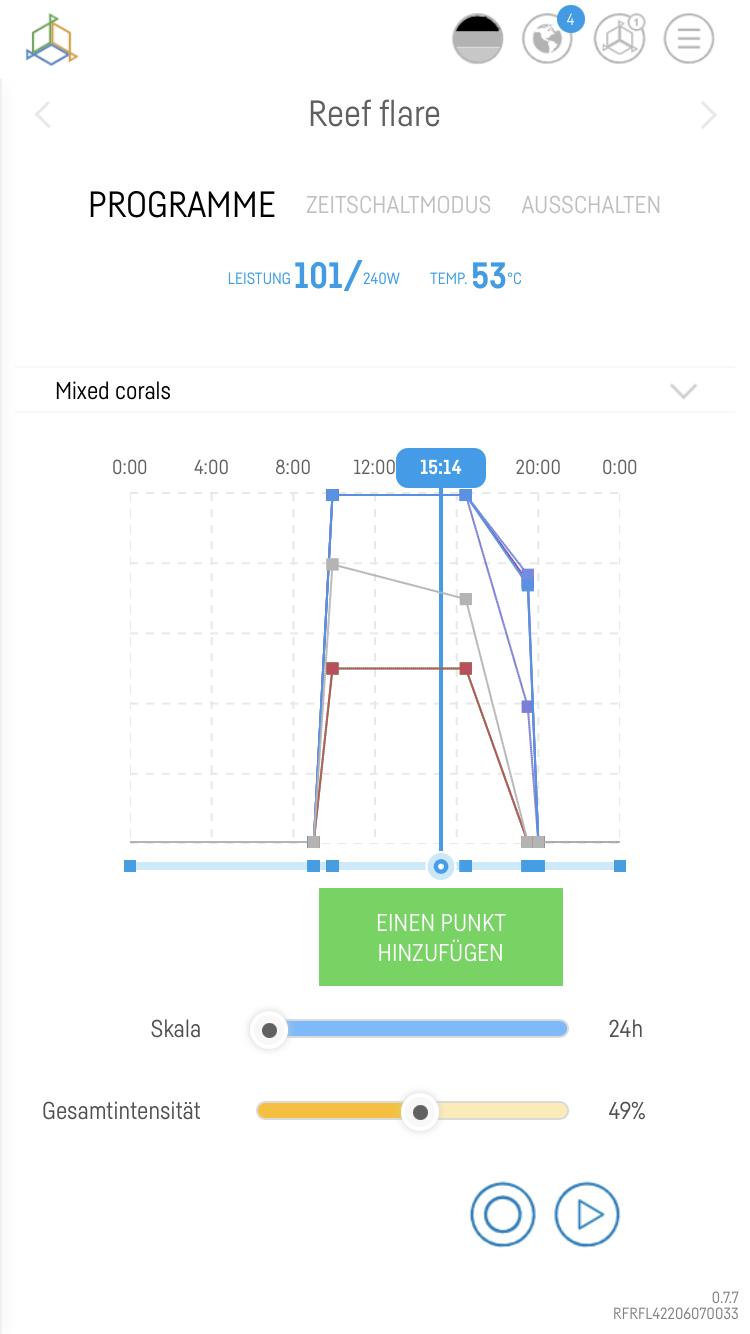This screenshot has width=750, height=1334.
Task: Click the circular timeline position handle
Action: [441, 866]
